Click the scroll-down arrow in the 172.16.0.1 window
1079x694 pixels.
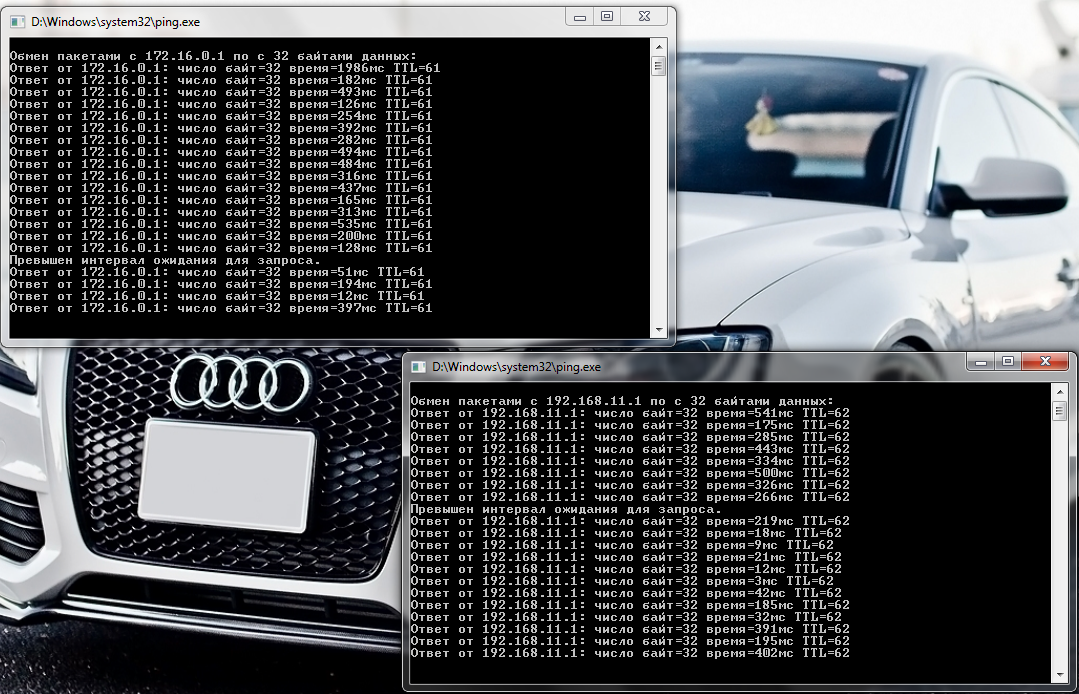click(x=659, y=330)
